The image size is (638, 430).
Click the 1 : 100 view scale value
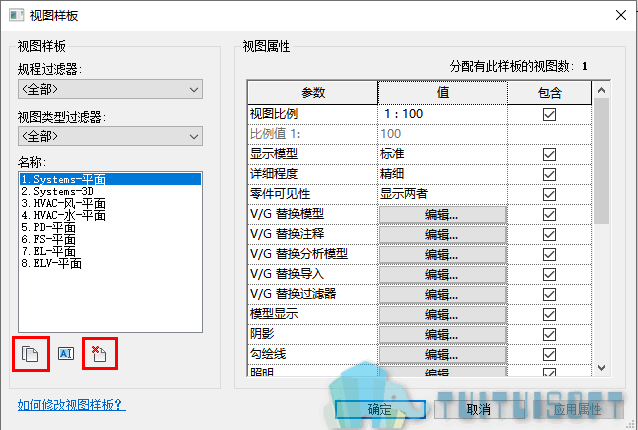(443, 114)
